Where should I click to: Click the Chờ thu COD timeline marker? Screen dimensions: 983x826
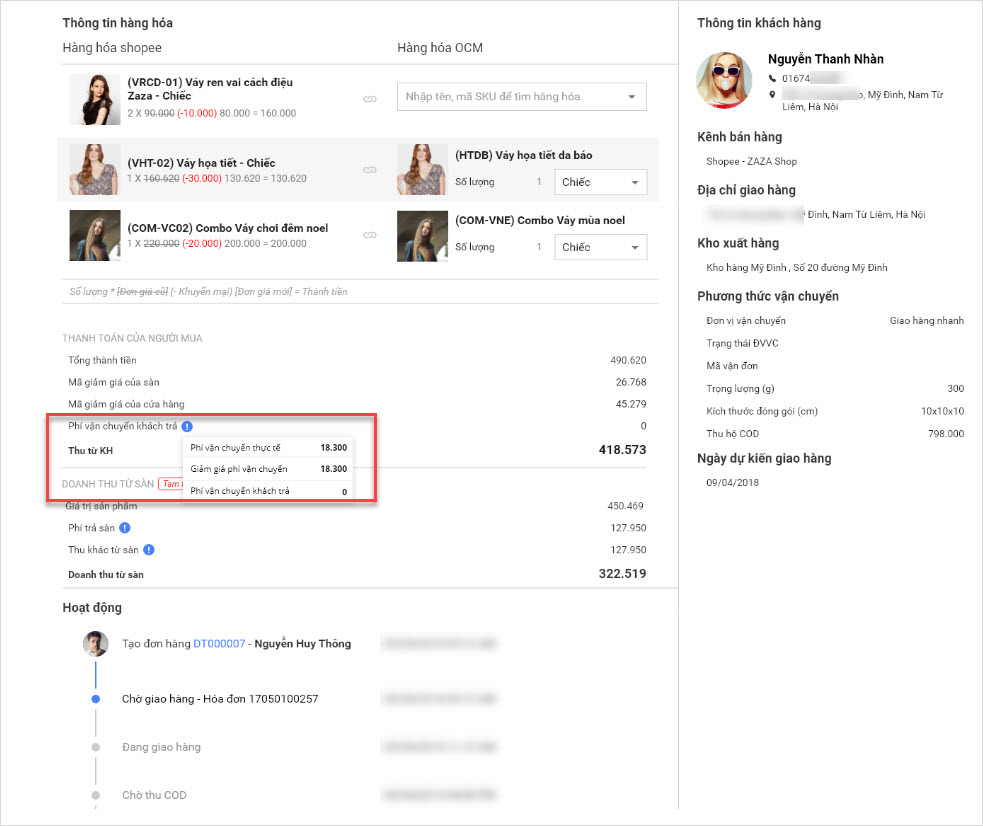point(95,795)
